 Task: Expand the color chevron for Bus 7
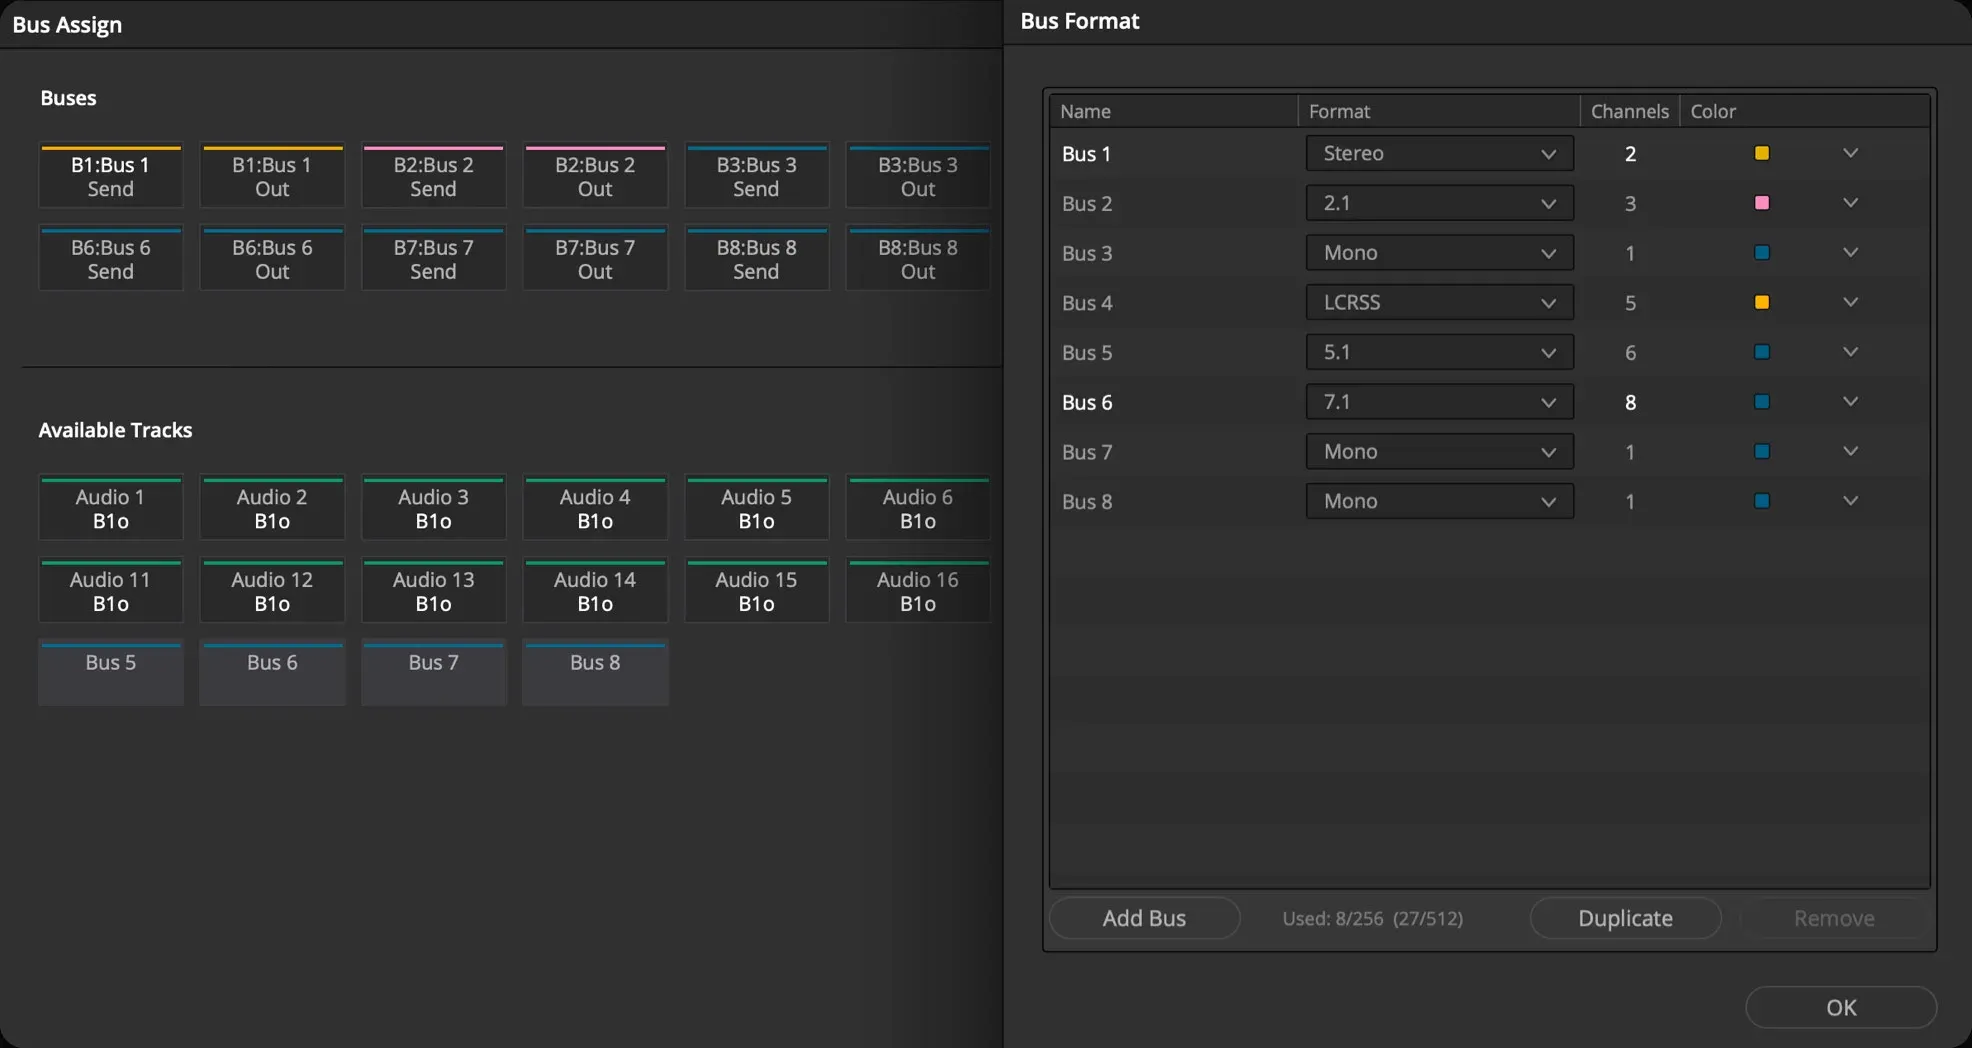coord(1850,451)
